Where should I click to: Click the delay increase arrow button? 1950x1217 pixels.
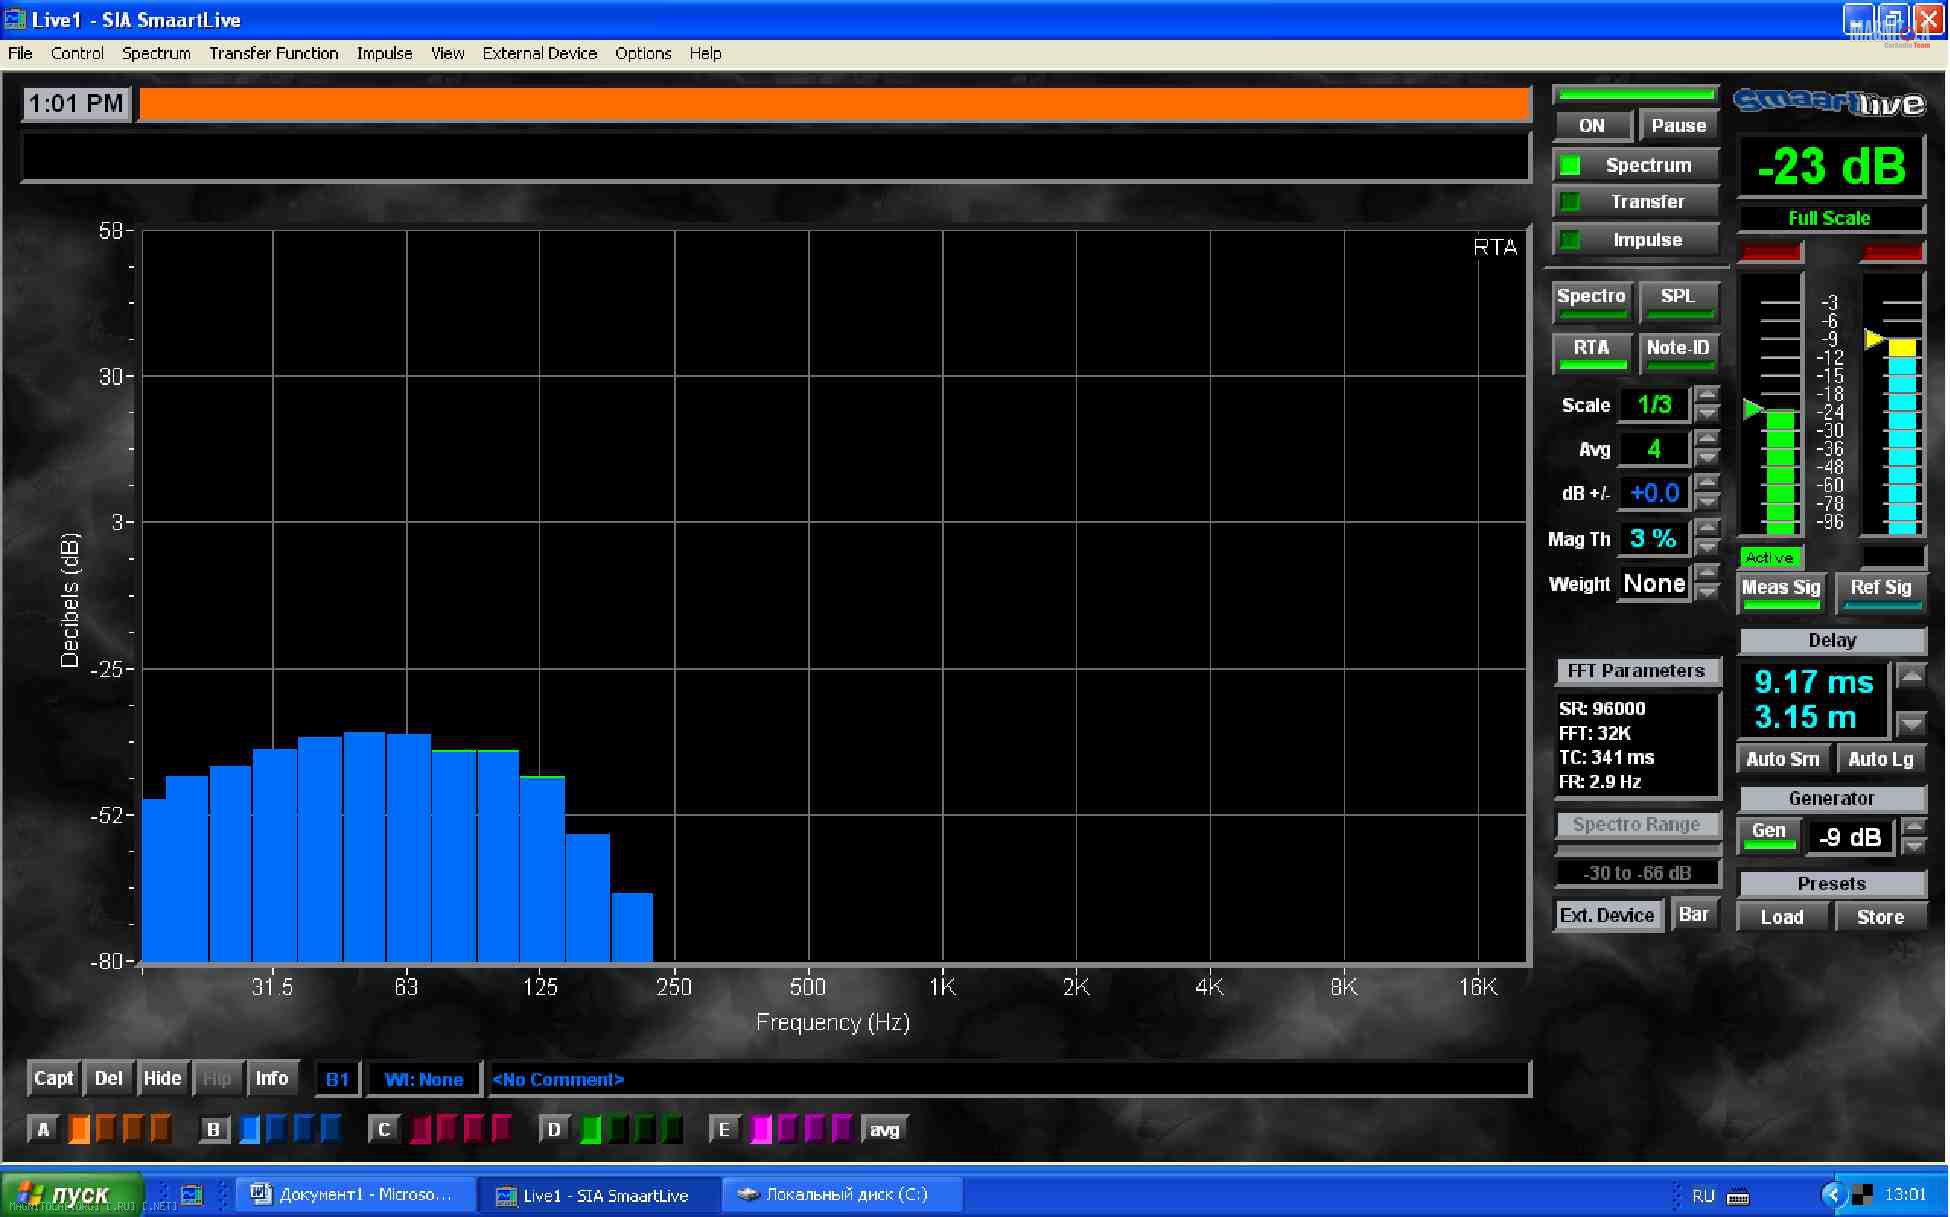1911,676
